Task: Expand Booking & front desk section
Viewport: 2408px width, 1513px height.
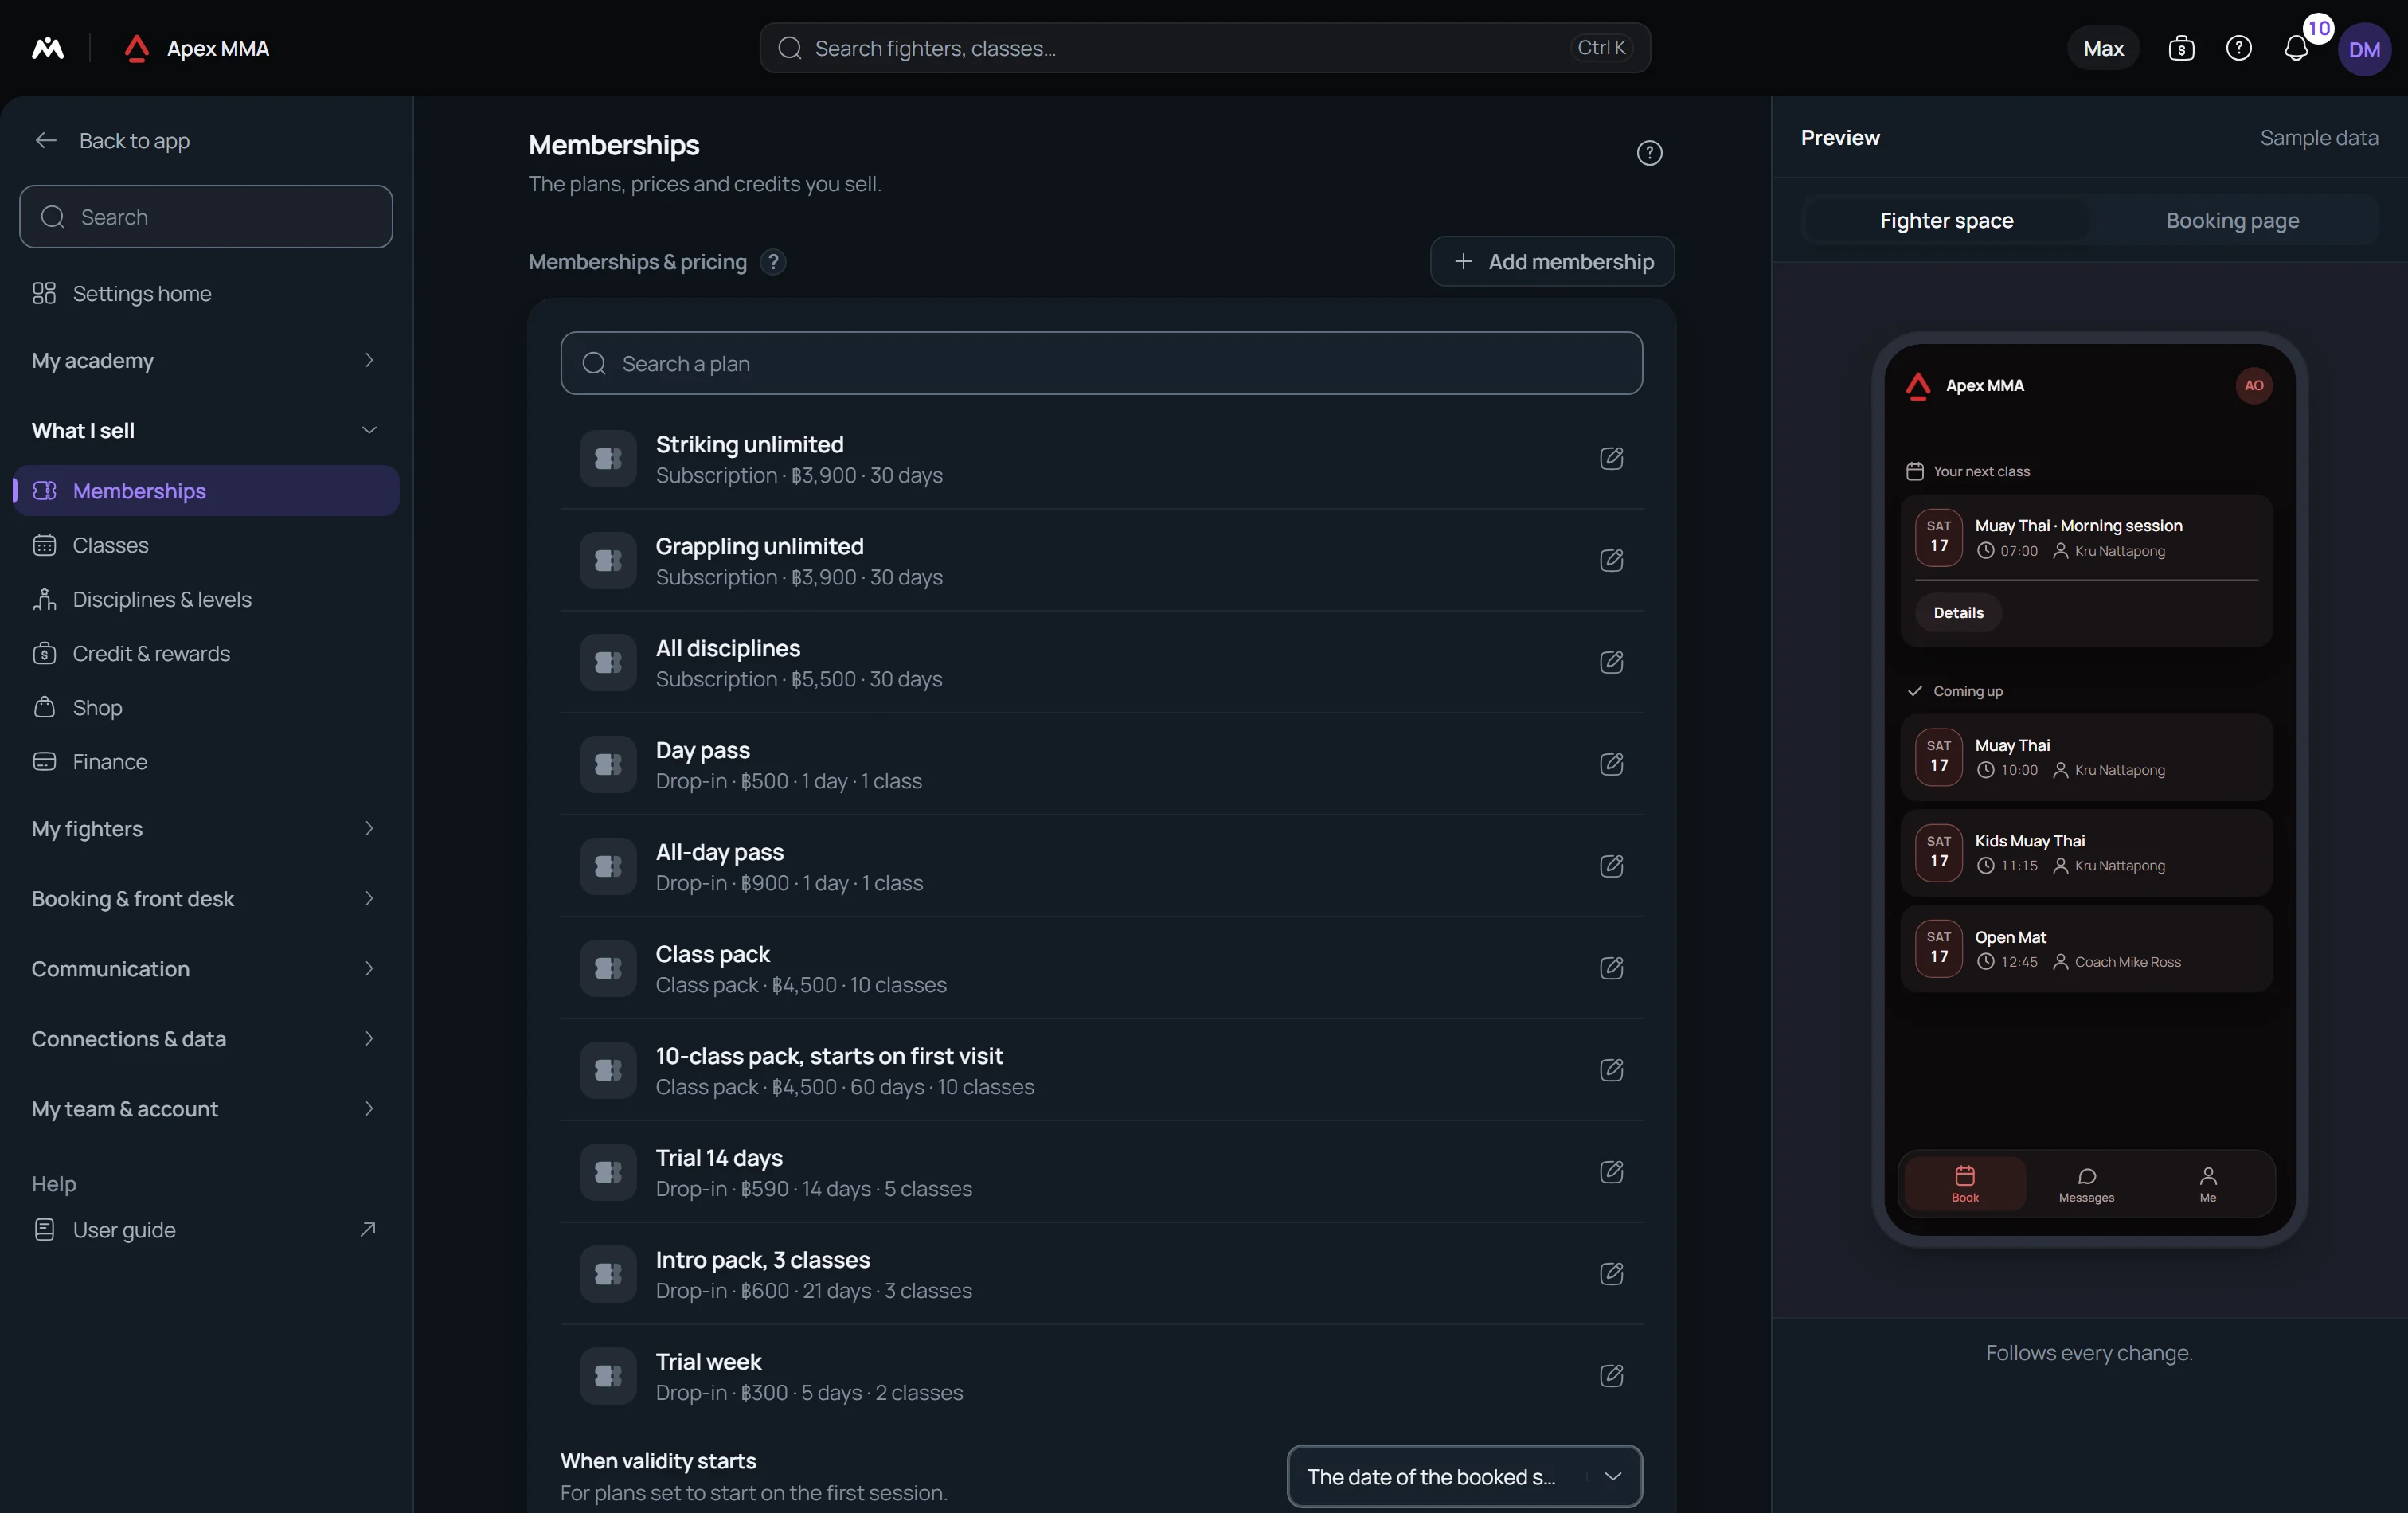Action: pyautogui.click(x=205, y=898)
